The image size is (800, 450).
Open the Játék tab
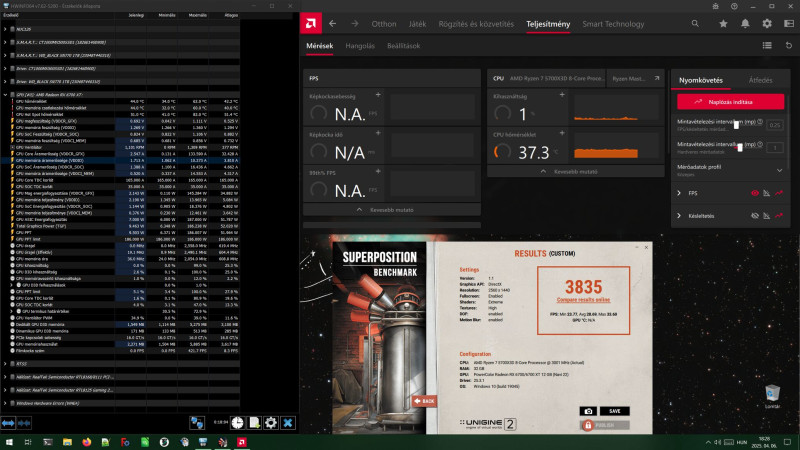point(417,24)
